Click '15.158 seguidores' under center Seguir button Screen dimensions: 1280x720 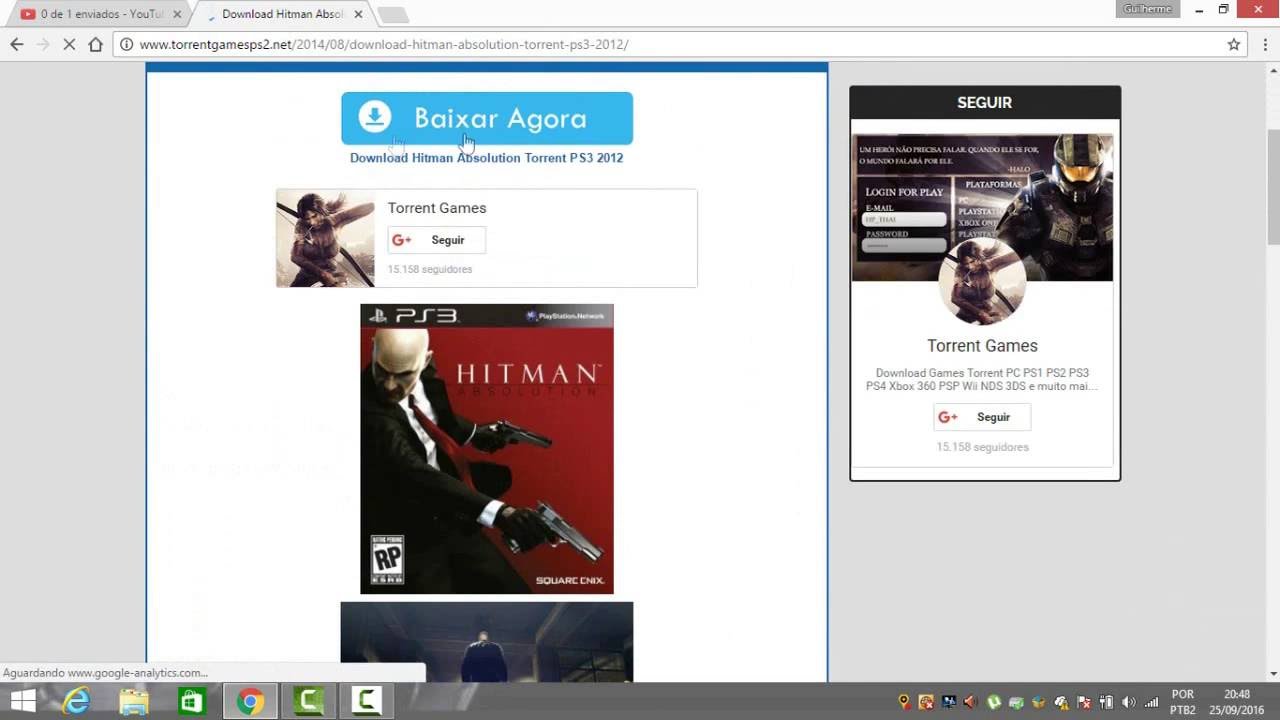coord(430,269)
